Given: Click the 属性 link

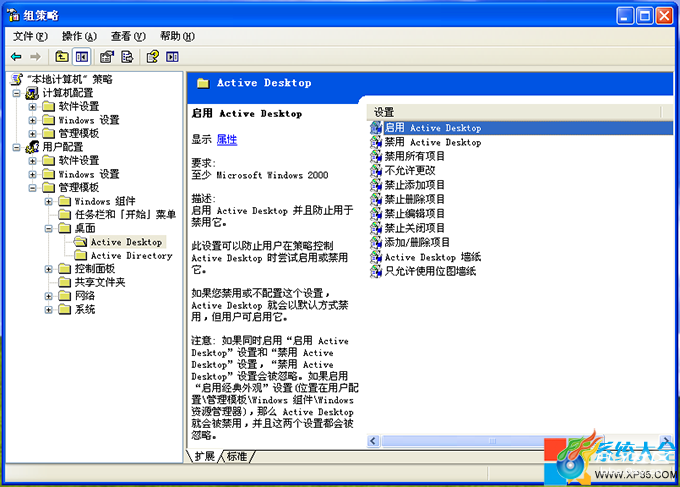Looking at the screenshot, I should tap(227, 139).
